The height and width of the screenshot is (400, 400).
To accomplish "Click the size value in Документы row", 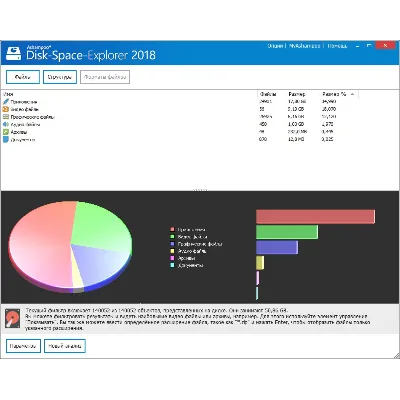I will coord(296,139).
